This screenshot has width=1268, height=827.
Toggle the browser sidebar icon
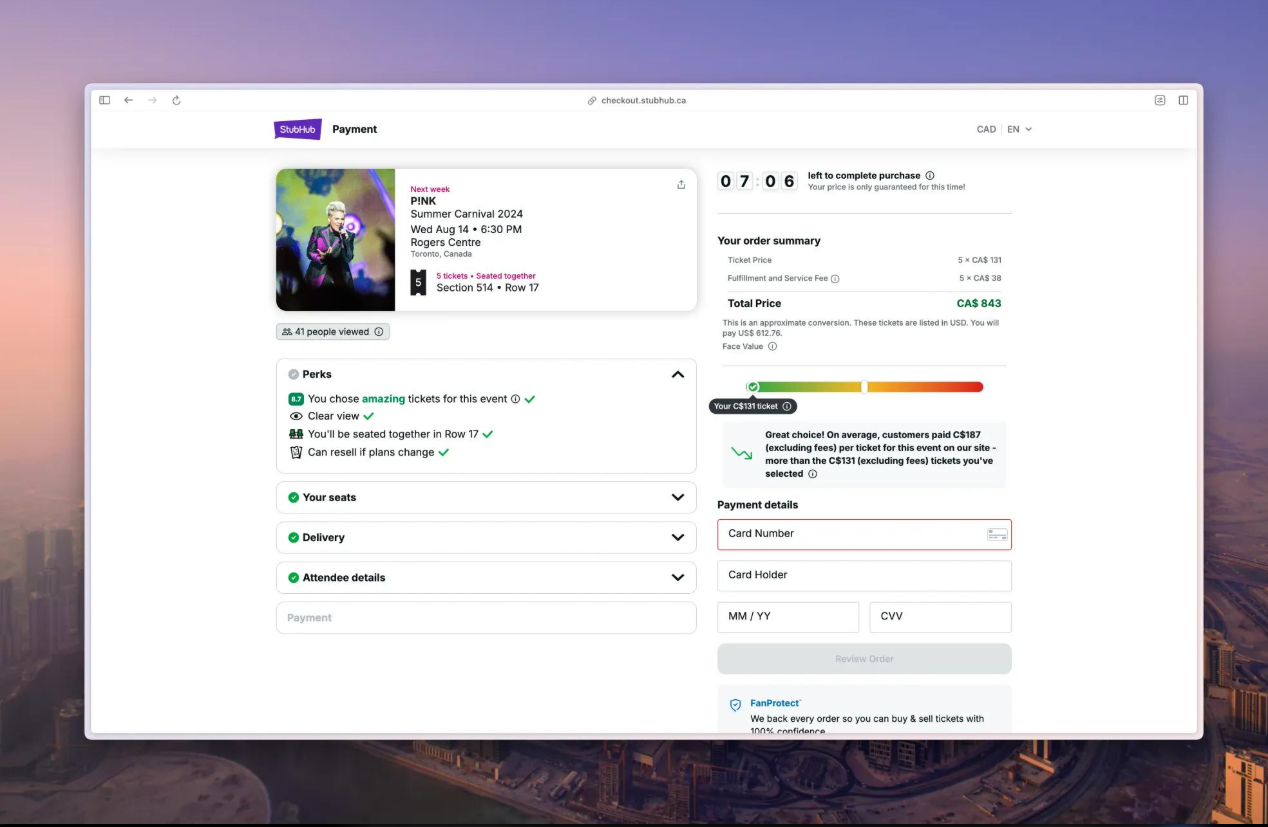(104, 100)
